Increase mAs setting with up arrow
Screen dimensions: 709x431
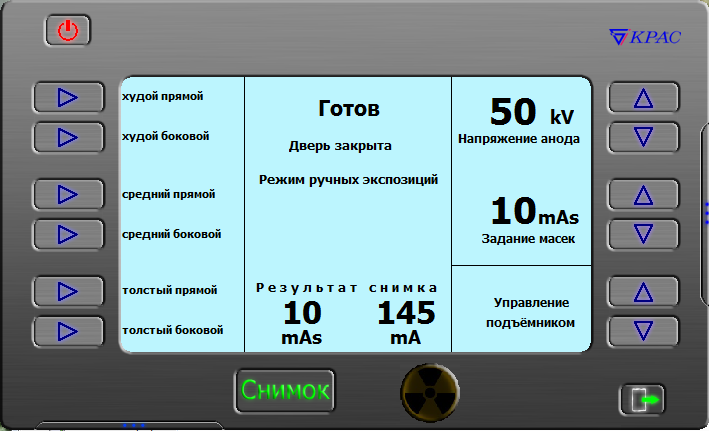point(643,193)
